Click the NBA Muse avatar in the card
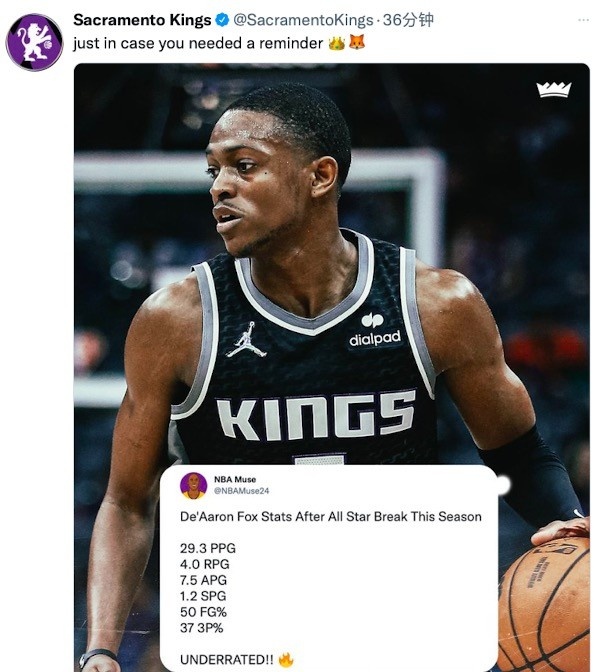 pyautogui.click(x=194, y=486)
